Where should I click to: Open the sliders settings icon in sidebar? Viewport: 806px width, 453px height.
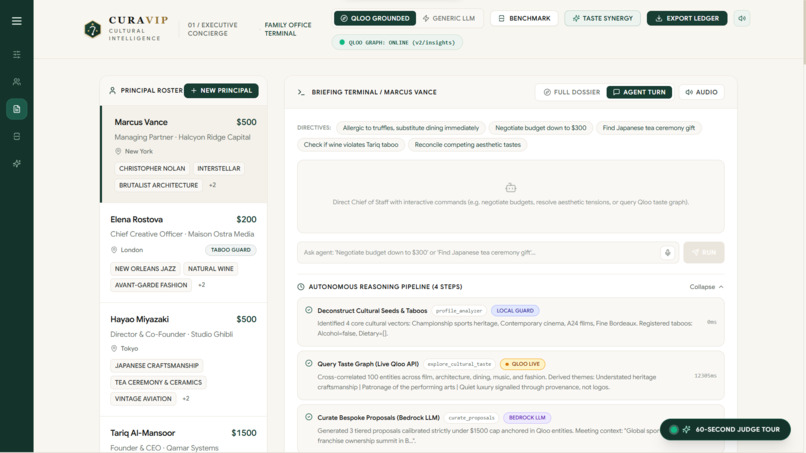click(16, 55)
